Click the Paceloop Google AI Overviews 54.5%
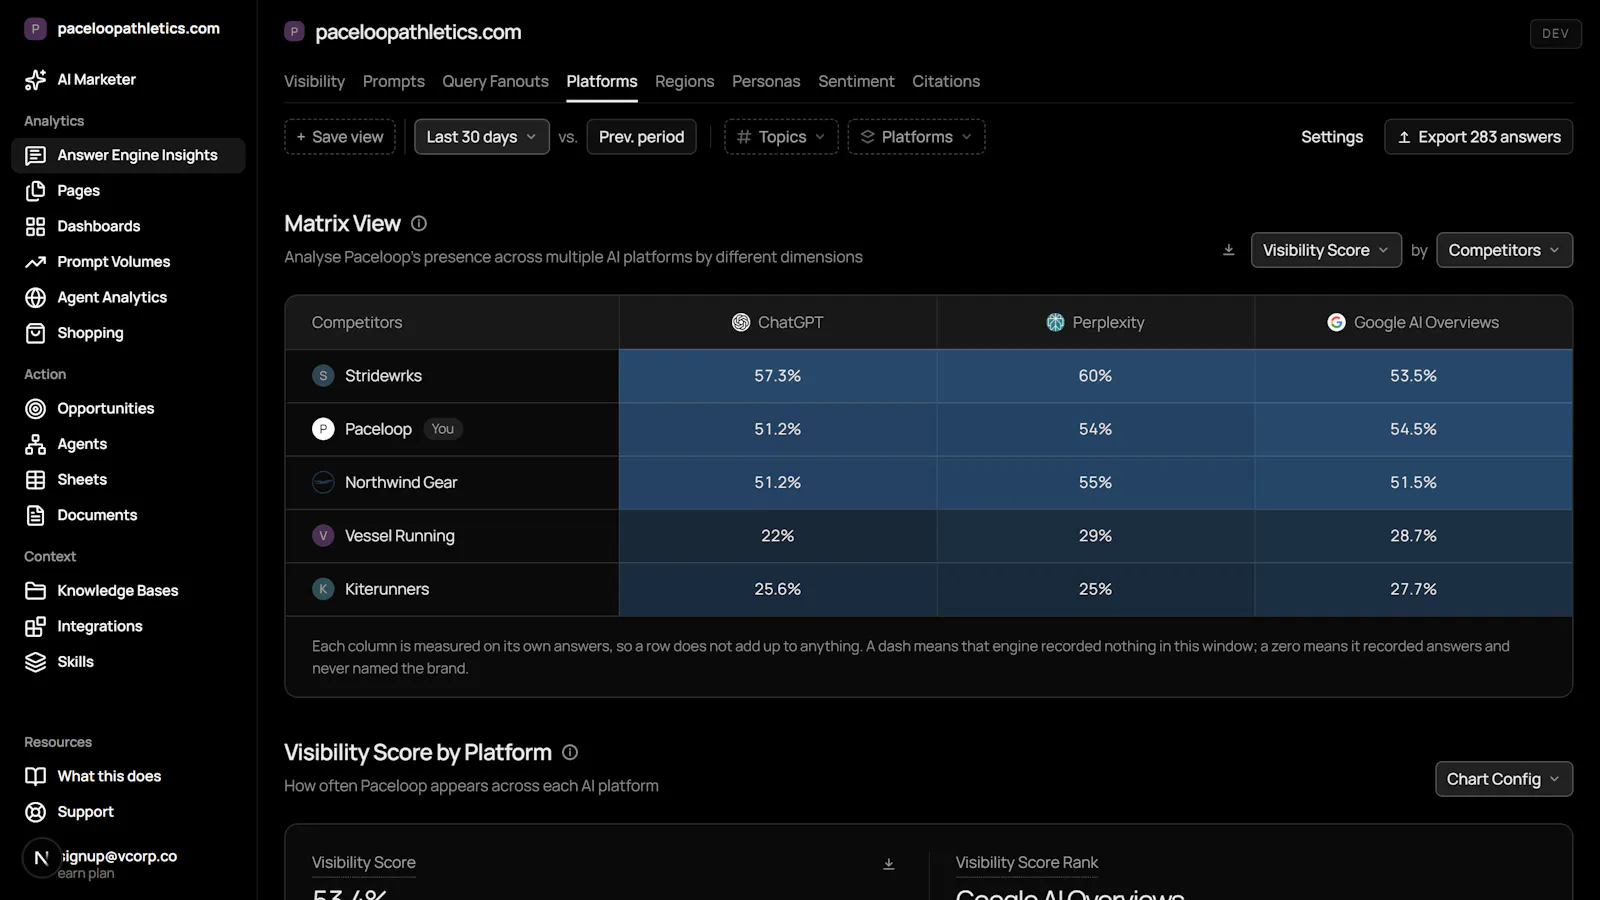 [1413, 429]
